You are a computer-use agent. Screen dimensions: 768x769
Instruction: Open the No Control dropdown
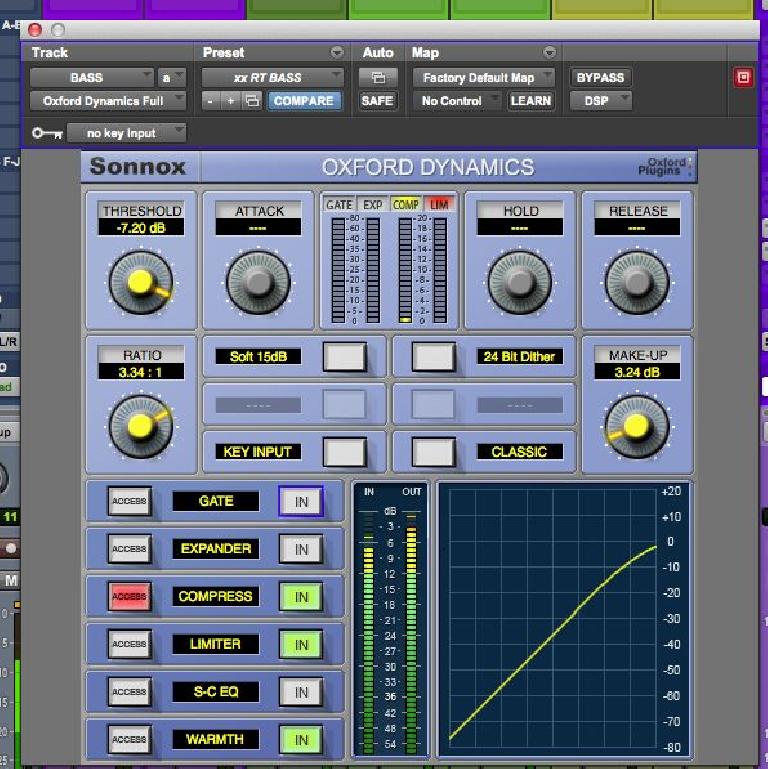[x=458, y=101]
